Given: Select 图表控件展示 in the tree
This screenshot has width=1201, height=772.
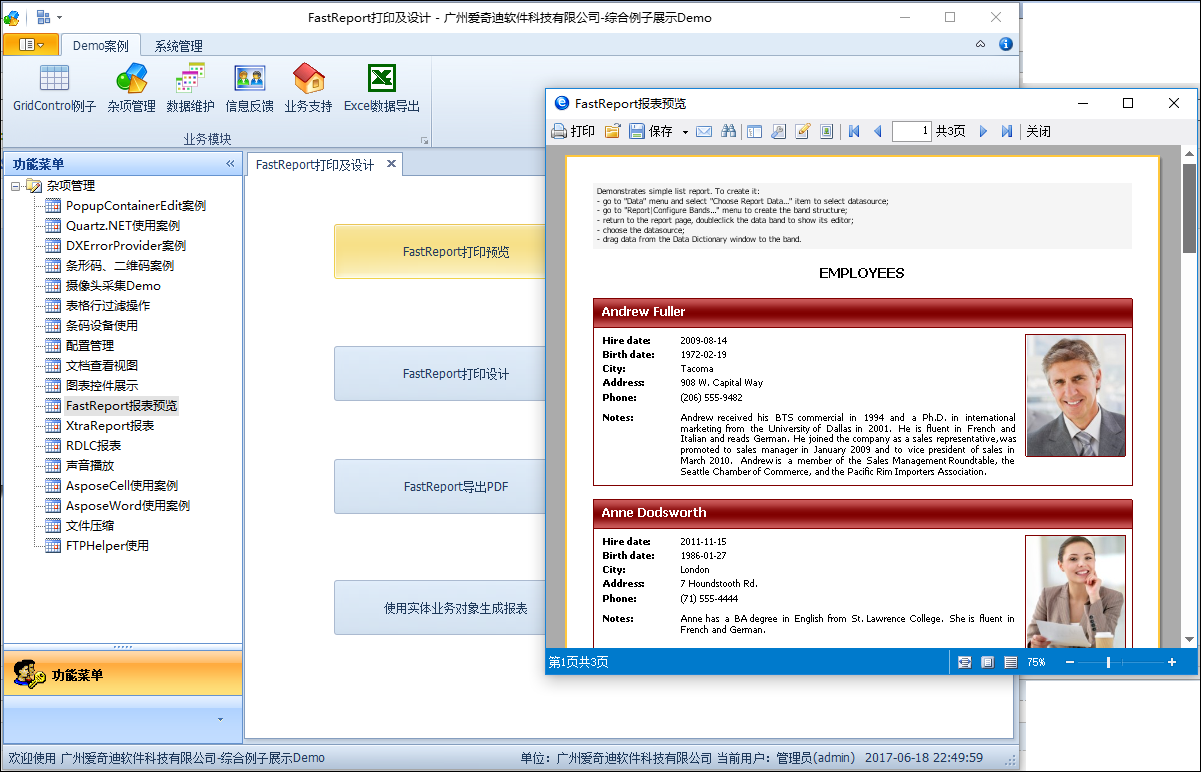Looking at the screenshot, I should (x=102, y=386).
